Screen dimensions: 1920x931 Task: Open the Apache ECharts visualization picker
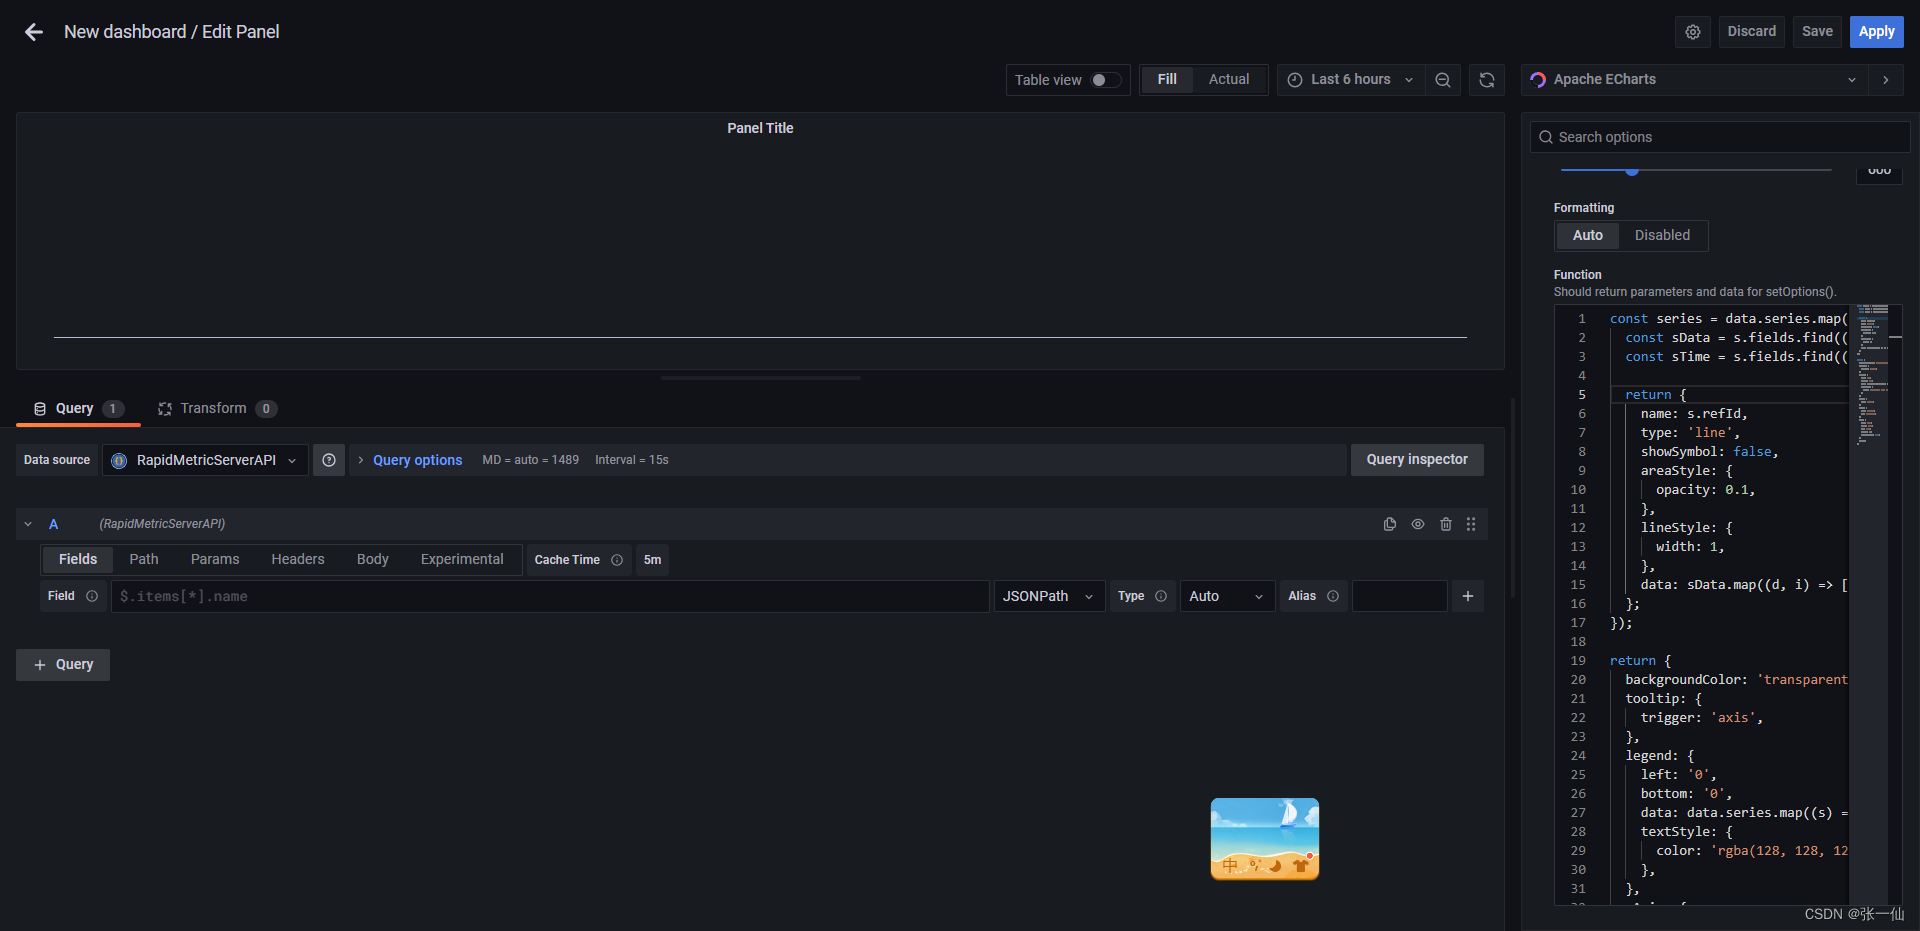[1692, 79]
